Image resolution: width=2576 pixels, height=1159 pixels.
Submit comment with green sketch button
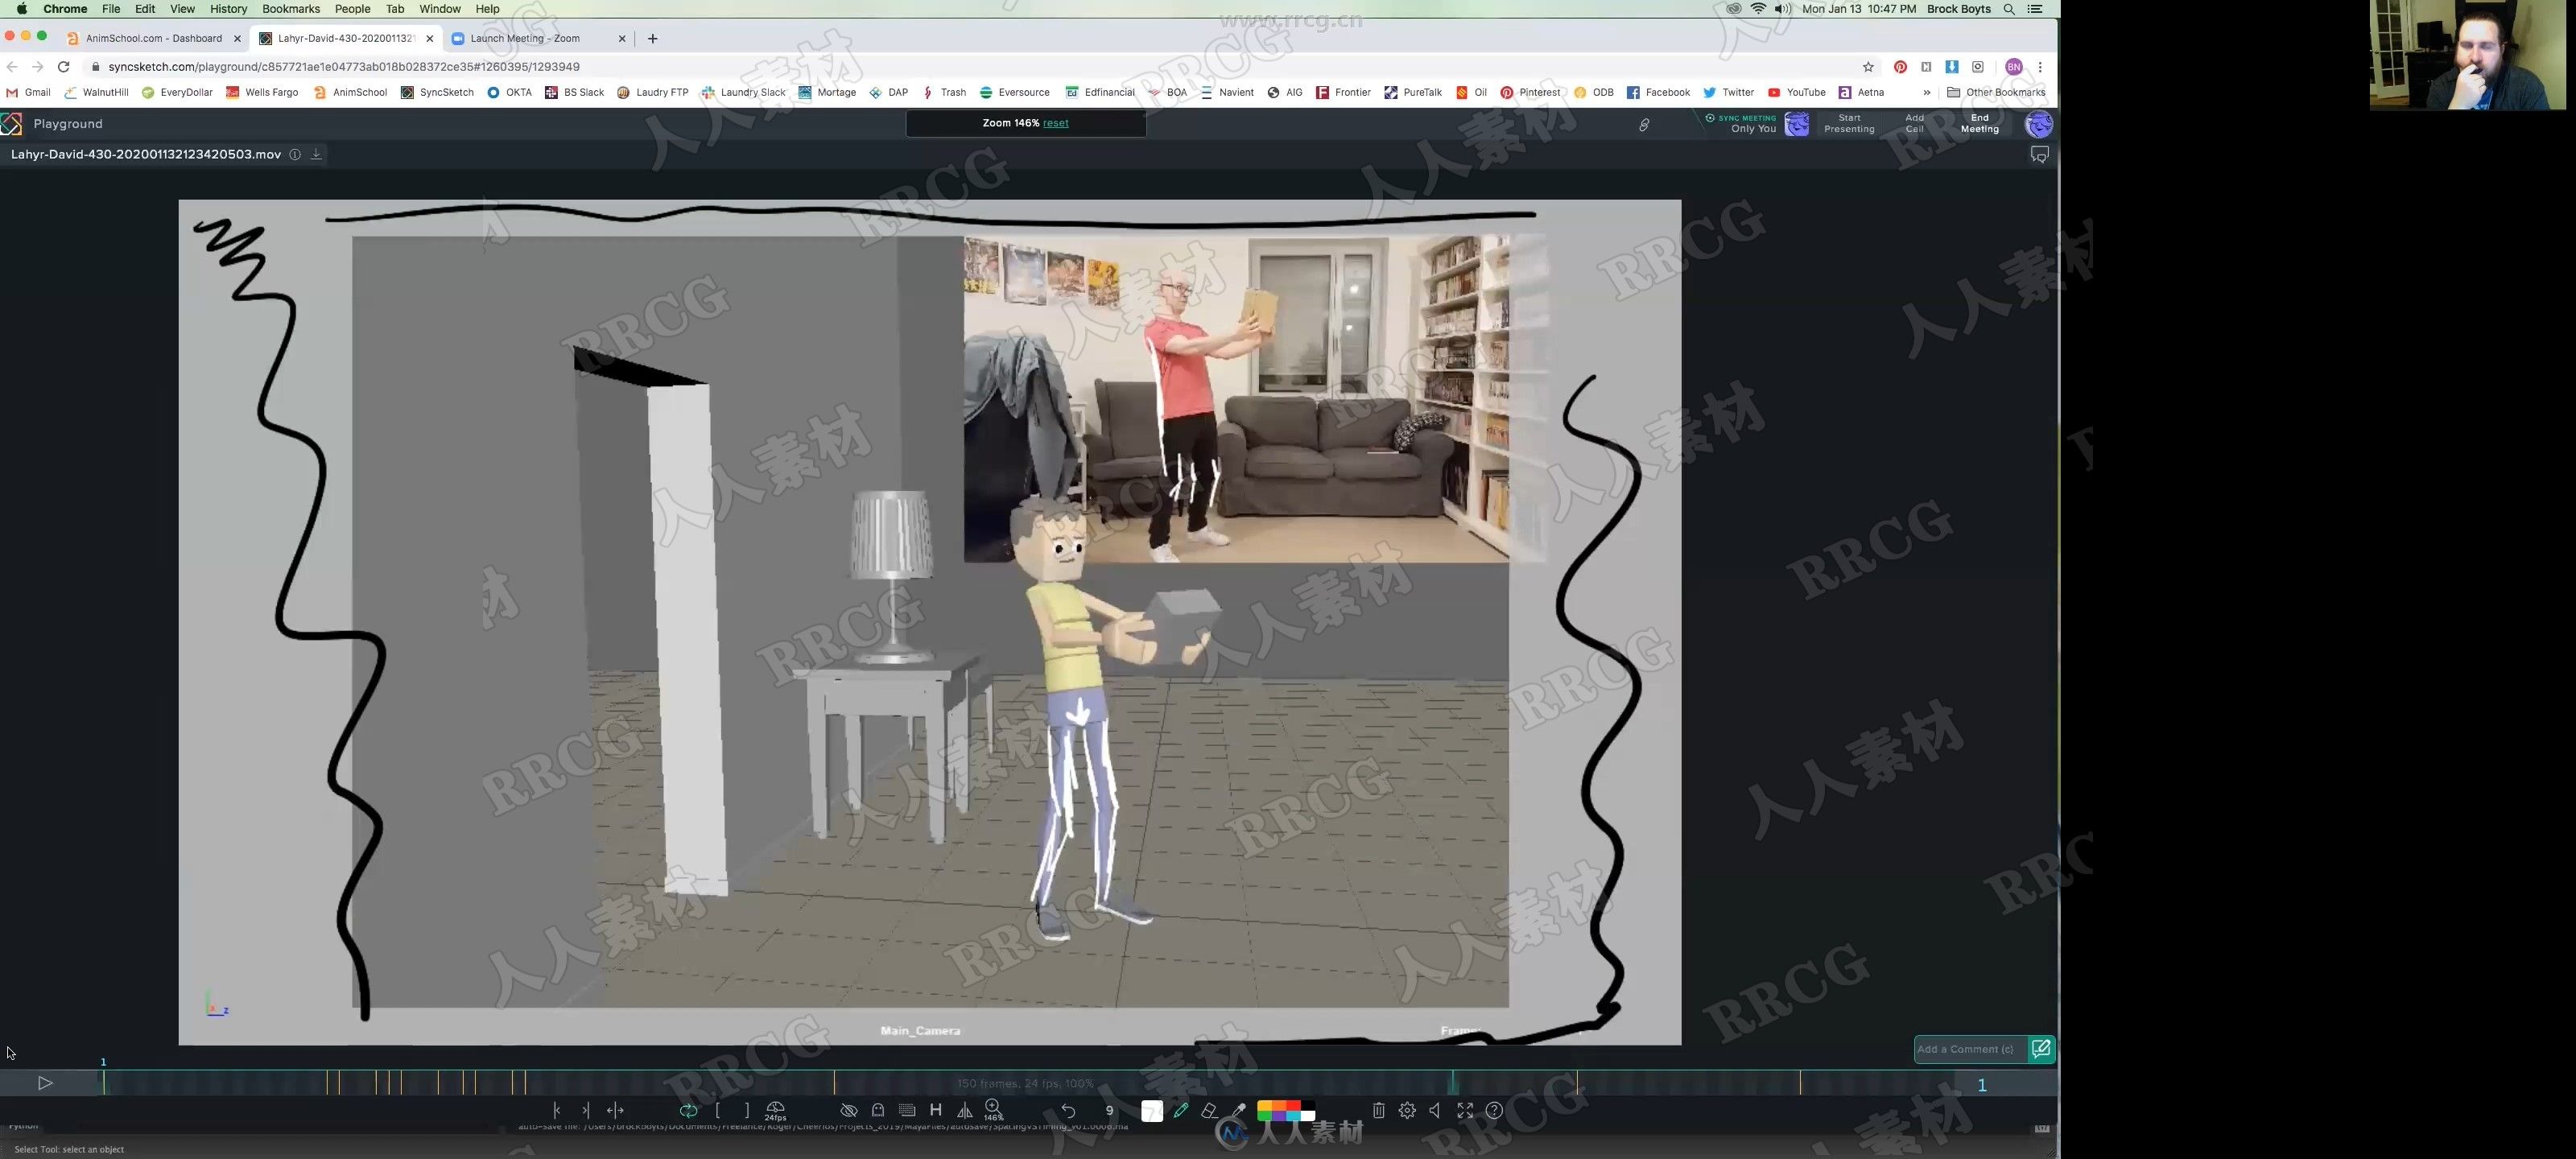pyautogui.click(x=2041, y=1049)
